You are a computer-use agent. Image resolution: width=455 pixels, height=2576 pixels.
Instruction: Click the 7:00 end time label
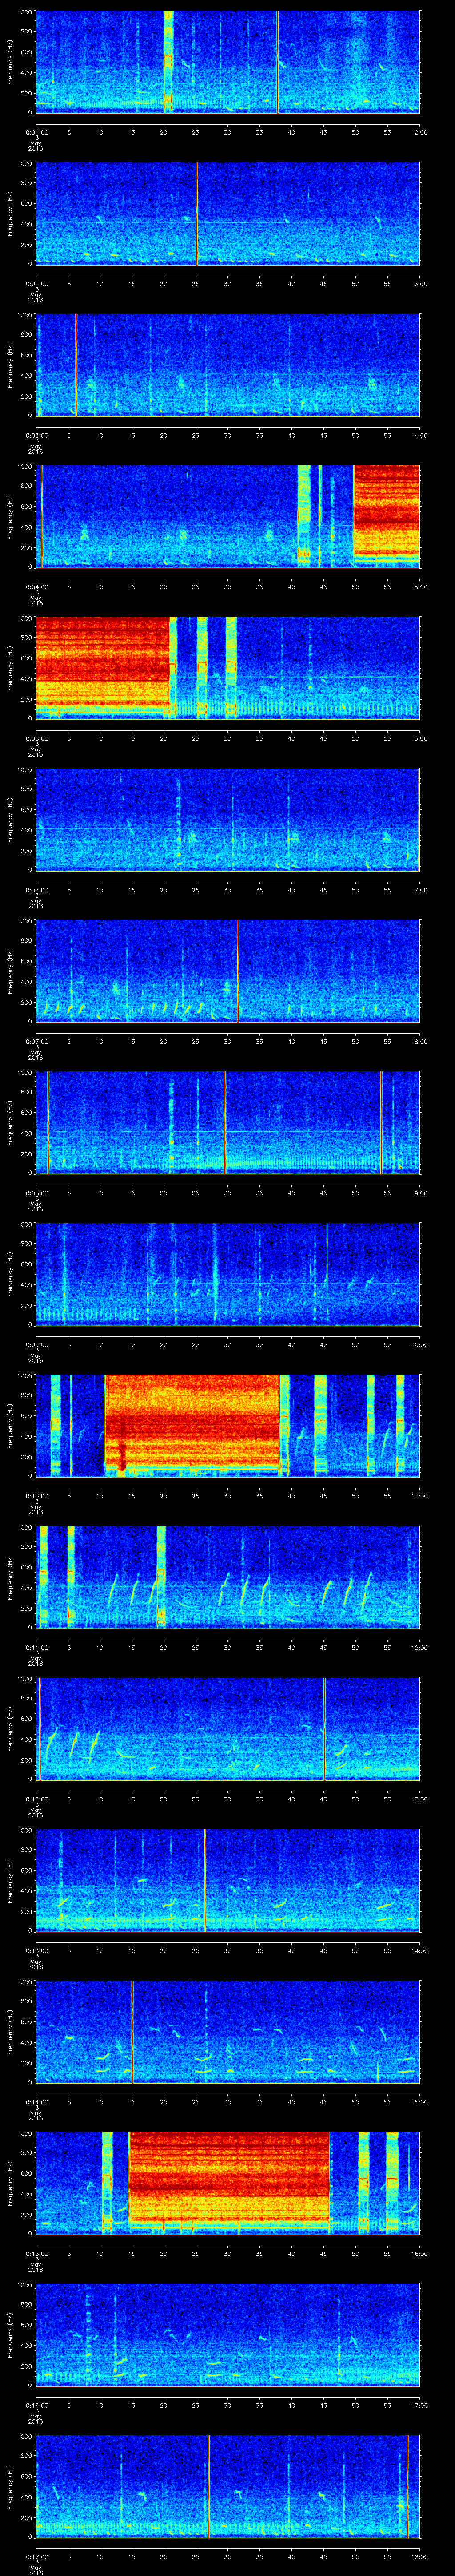(x=420, y=890)
